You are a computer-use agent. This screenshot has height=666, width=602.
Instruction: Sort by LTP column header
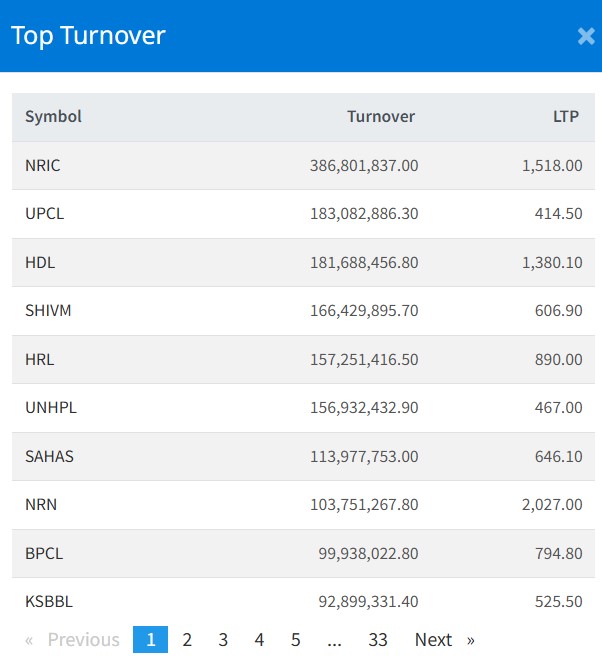pyautogui.click(x=567, y=117)
